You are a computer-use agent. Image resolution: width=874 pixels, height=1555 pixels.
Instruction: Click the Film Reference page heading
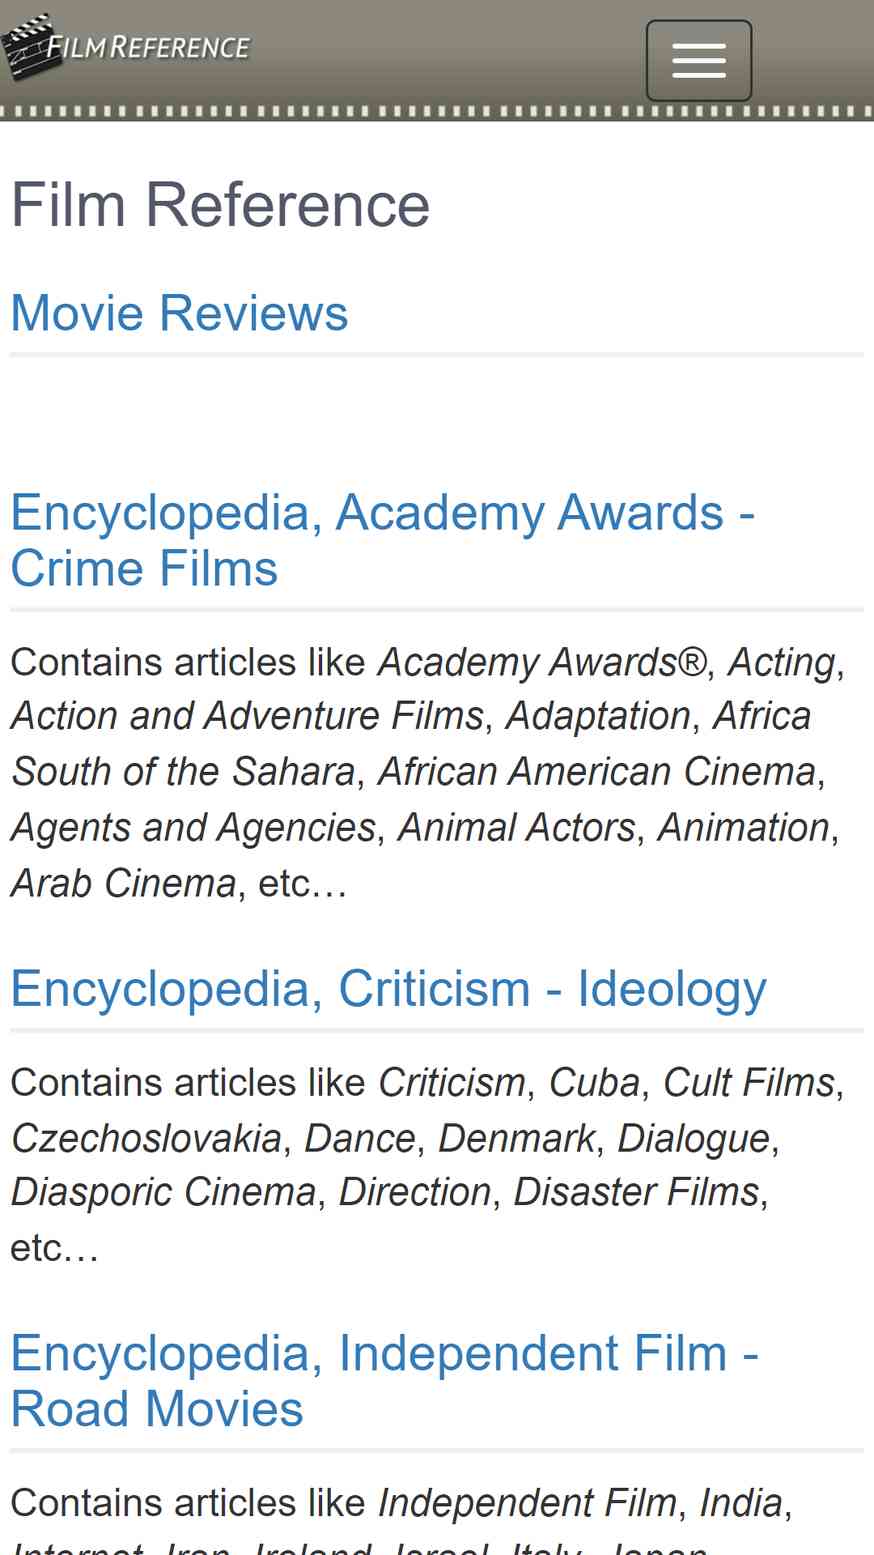(x=220, y=205)
